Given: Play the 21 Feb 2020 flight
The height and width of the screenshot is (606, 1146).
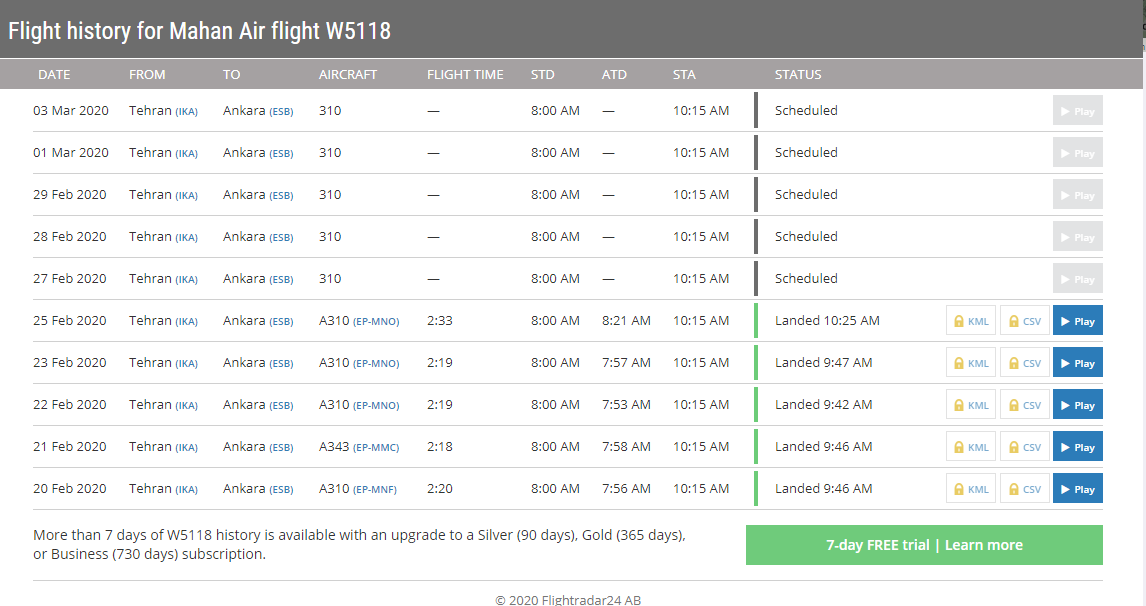Looking at the screenshot, I should tap(1077, 447).
